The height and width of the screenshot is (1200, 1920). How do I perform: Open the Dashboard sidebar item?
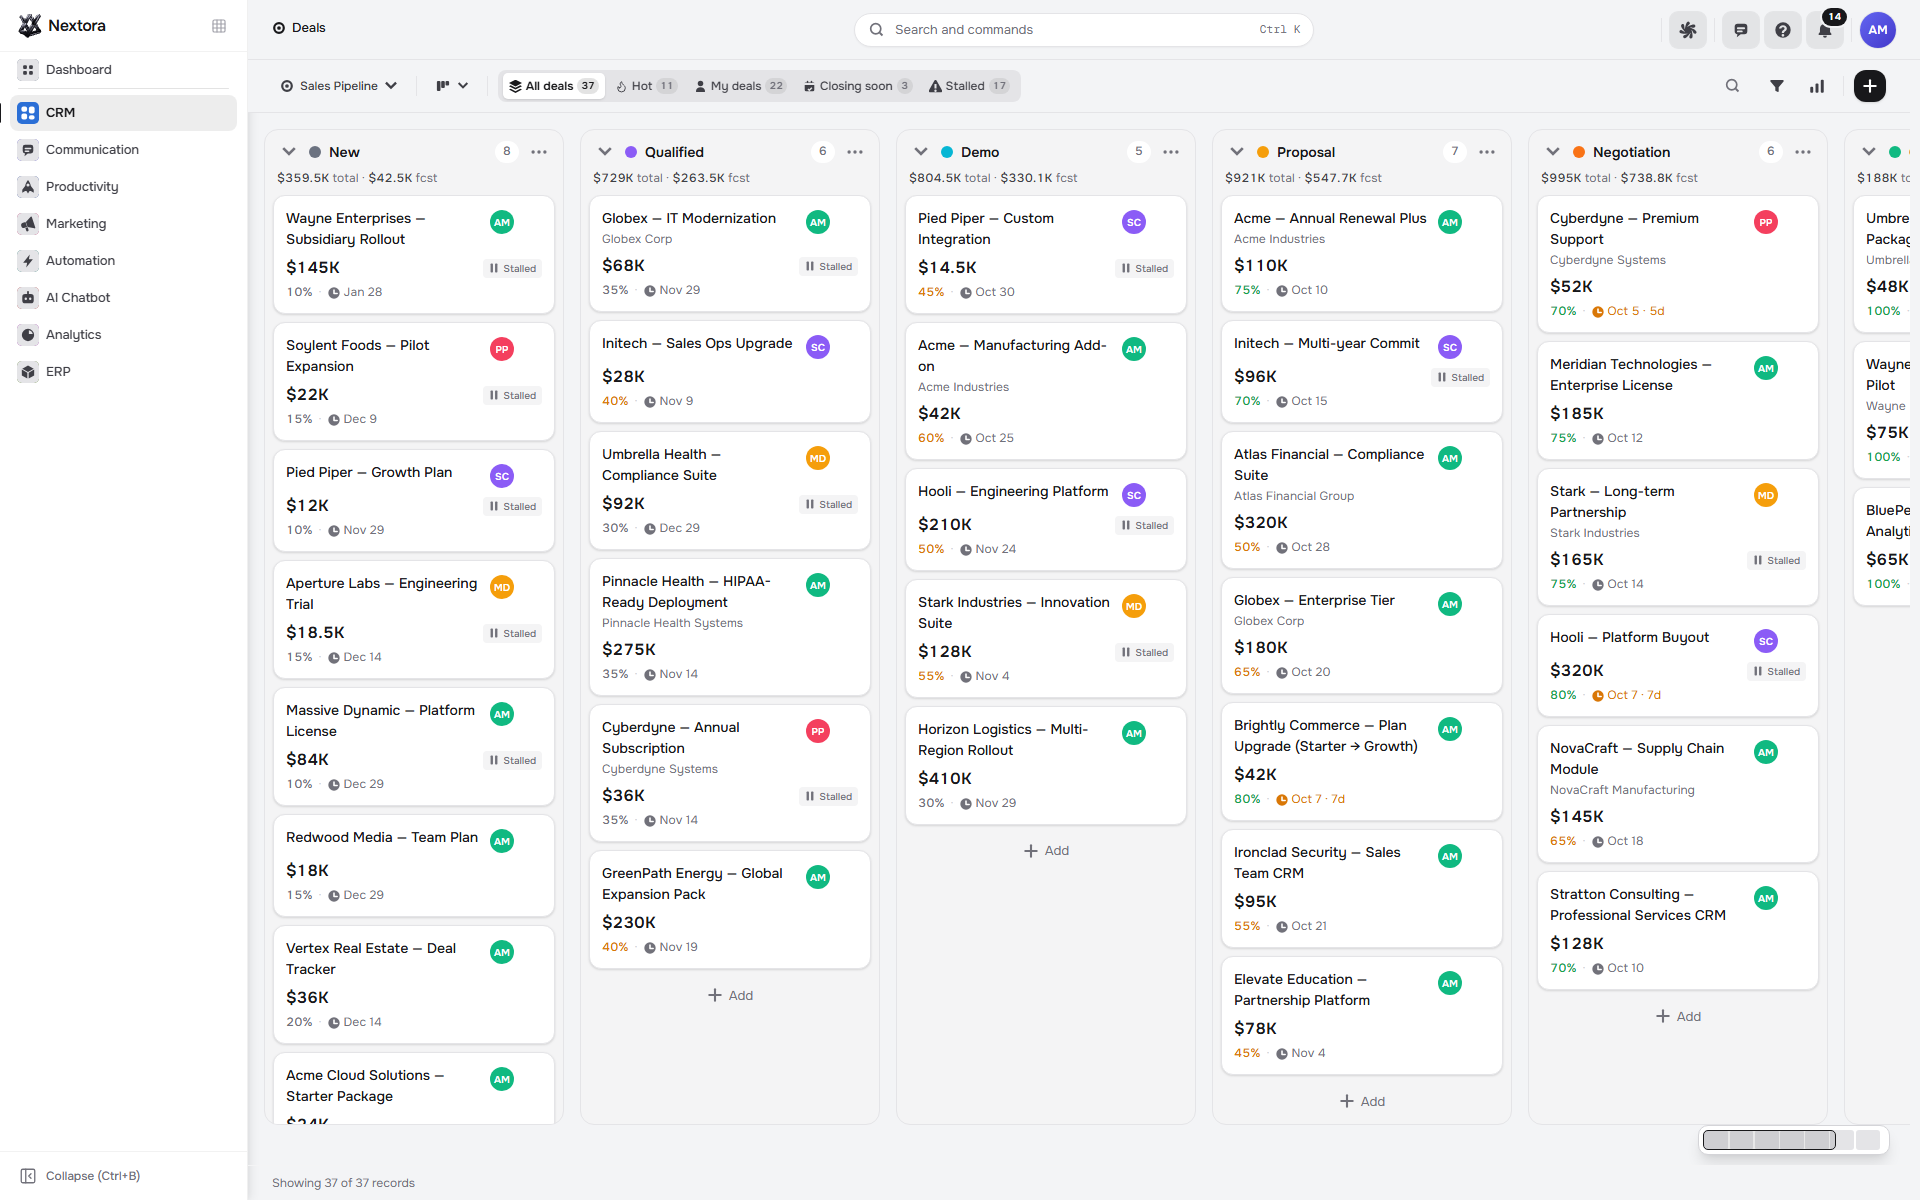pyautogui.click(x=123, y=70)
